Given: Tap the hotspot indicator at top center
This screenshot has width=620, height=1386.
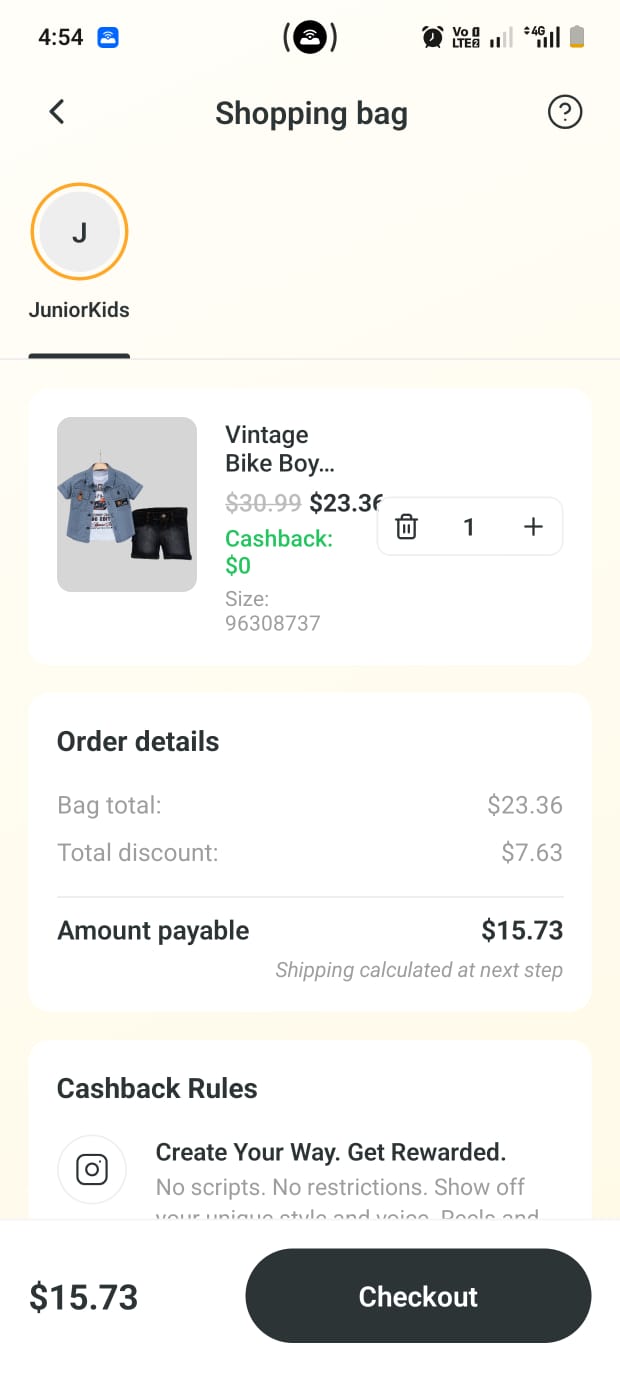Looking at the screenshot, I should [x=310, y=38].
